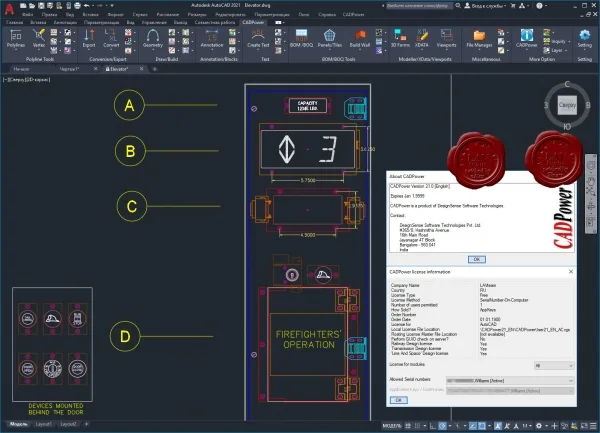The height and width of the screenshot is (433, 600).
Task: Click the Undo arrow icon
Action: [87, 6]
